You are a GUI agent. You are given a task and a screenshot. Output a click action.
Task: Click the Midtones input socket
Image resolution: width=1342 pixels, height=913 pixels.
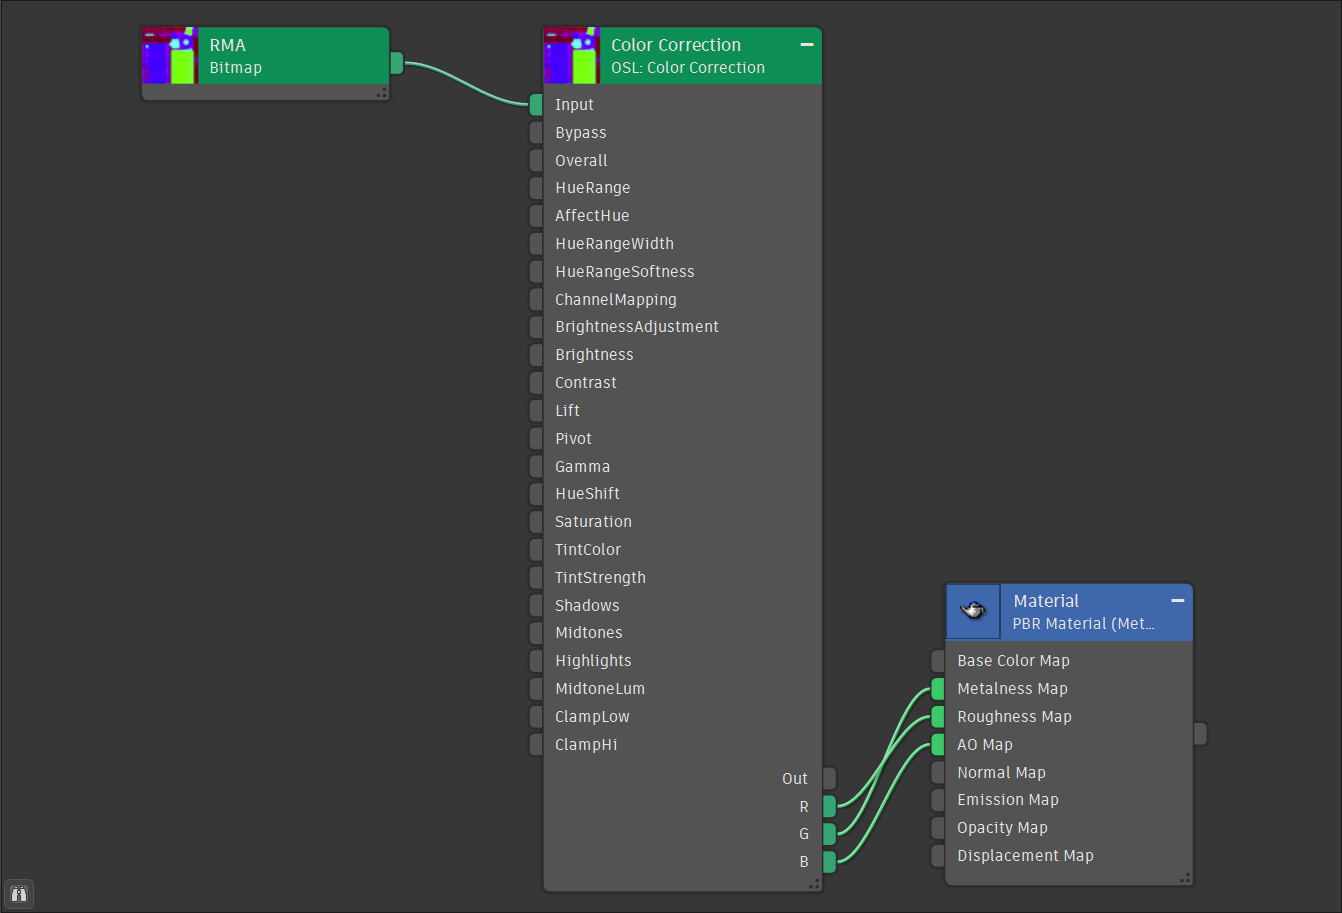pyautogui.click(x=536, y=633)
